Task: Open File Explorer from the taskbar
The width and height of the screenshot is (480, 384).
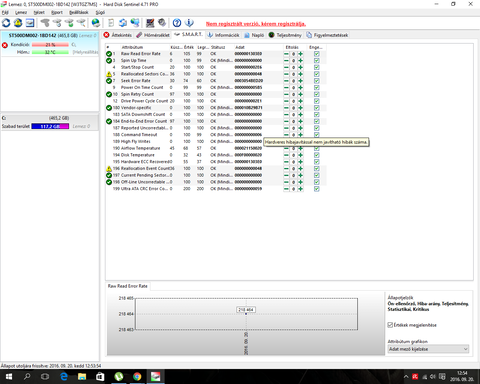Action: tap(82, 377)
